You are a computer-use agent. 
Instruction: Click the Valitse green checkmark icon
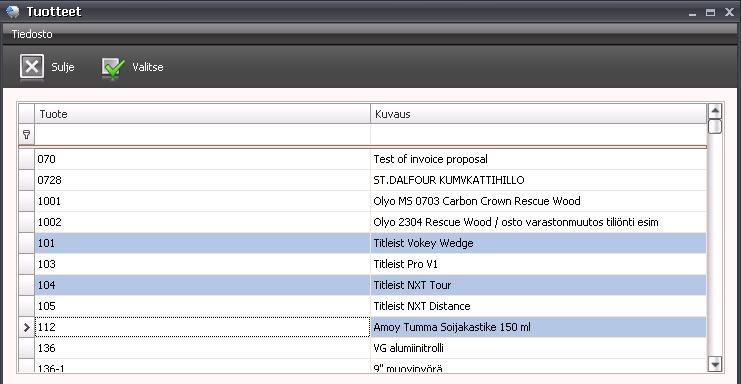[113, 68]
